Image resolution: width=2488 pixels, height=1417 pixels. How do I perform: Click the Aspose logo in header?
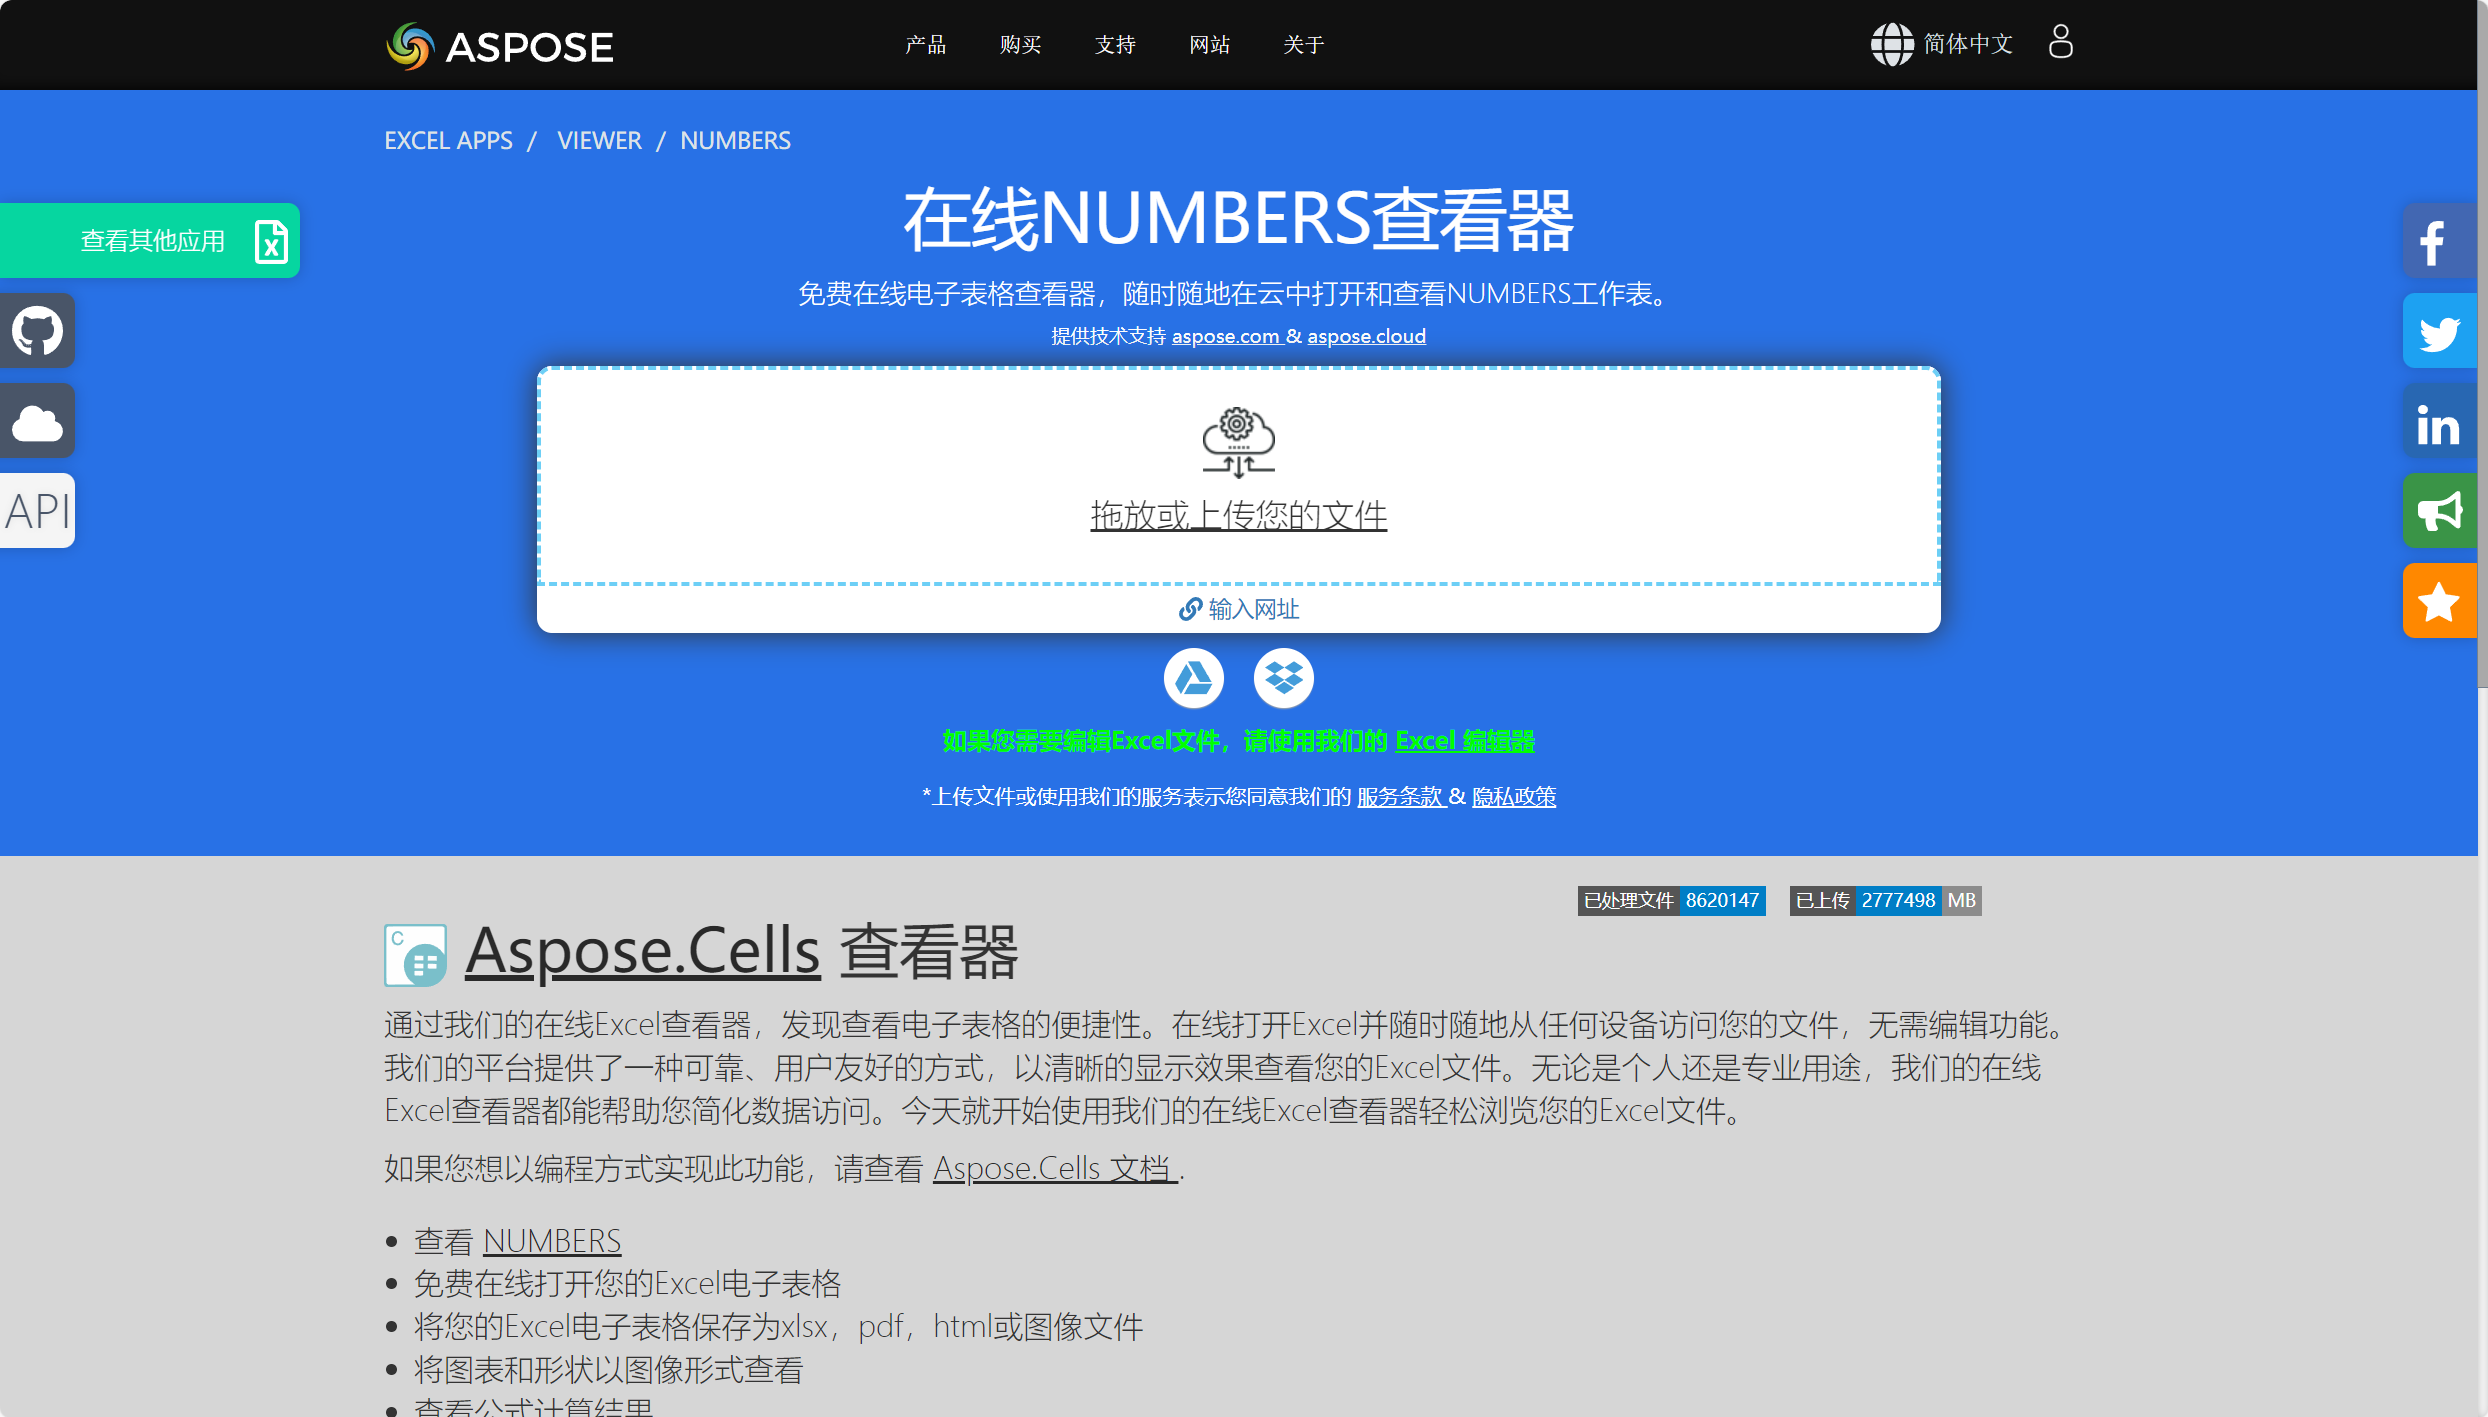click(x=499, y=46)
